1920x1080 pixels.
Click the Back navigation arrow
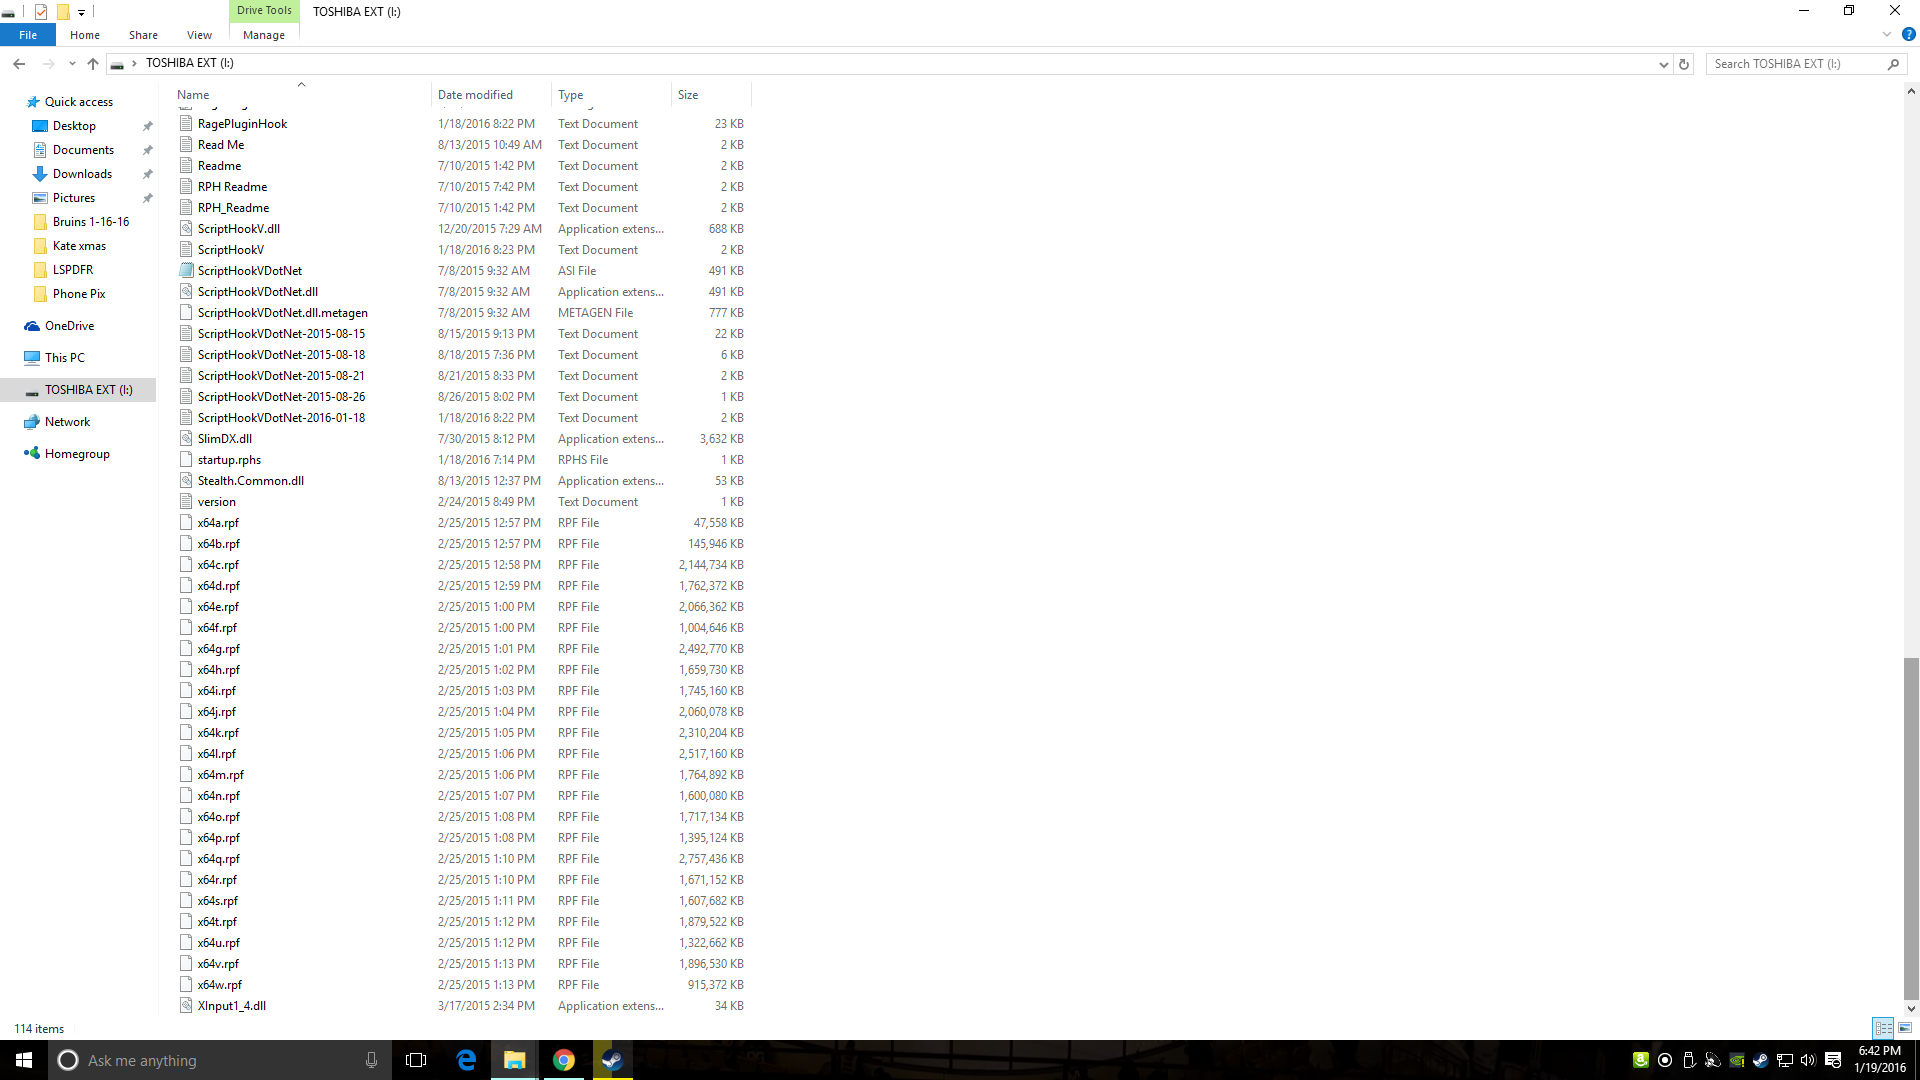click(19, 63)
